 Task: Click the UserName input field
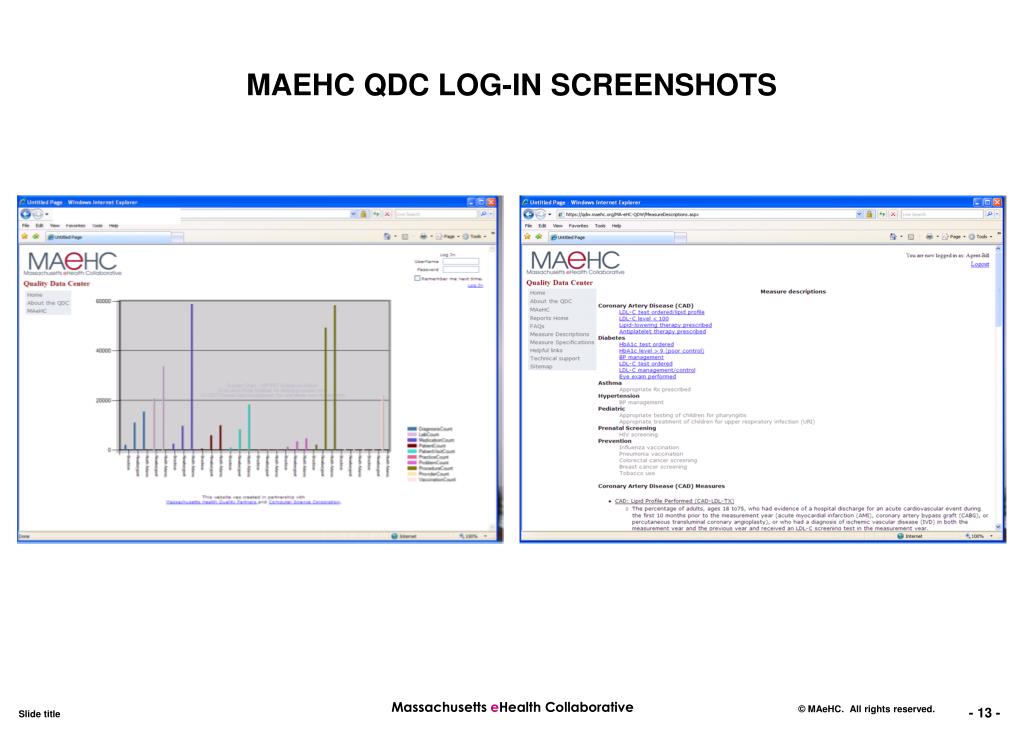point(461,261)
